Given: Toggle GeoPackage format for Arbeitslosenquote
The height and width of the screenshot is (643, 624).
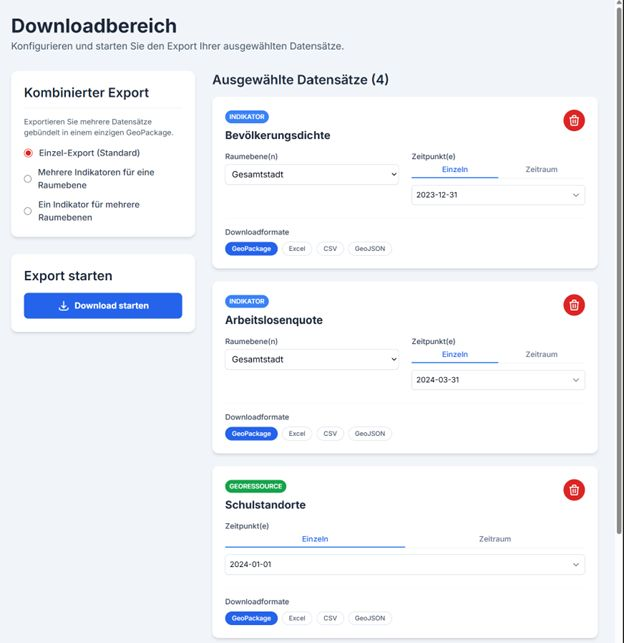Looking at the screenshot, I should click(x=251, y=433).
